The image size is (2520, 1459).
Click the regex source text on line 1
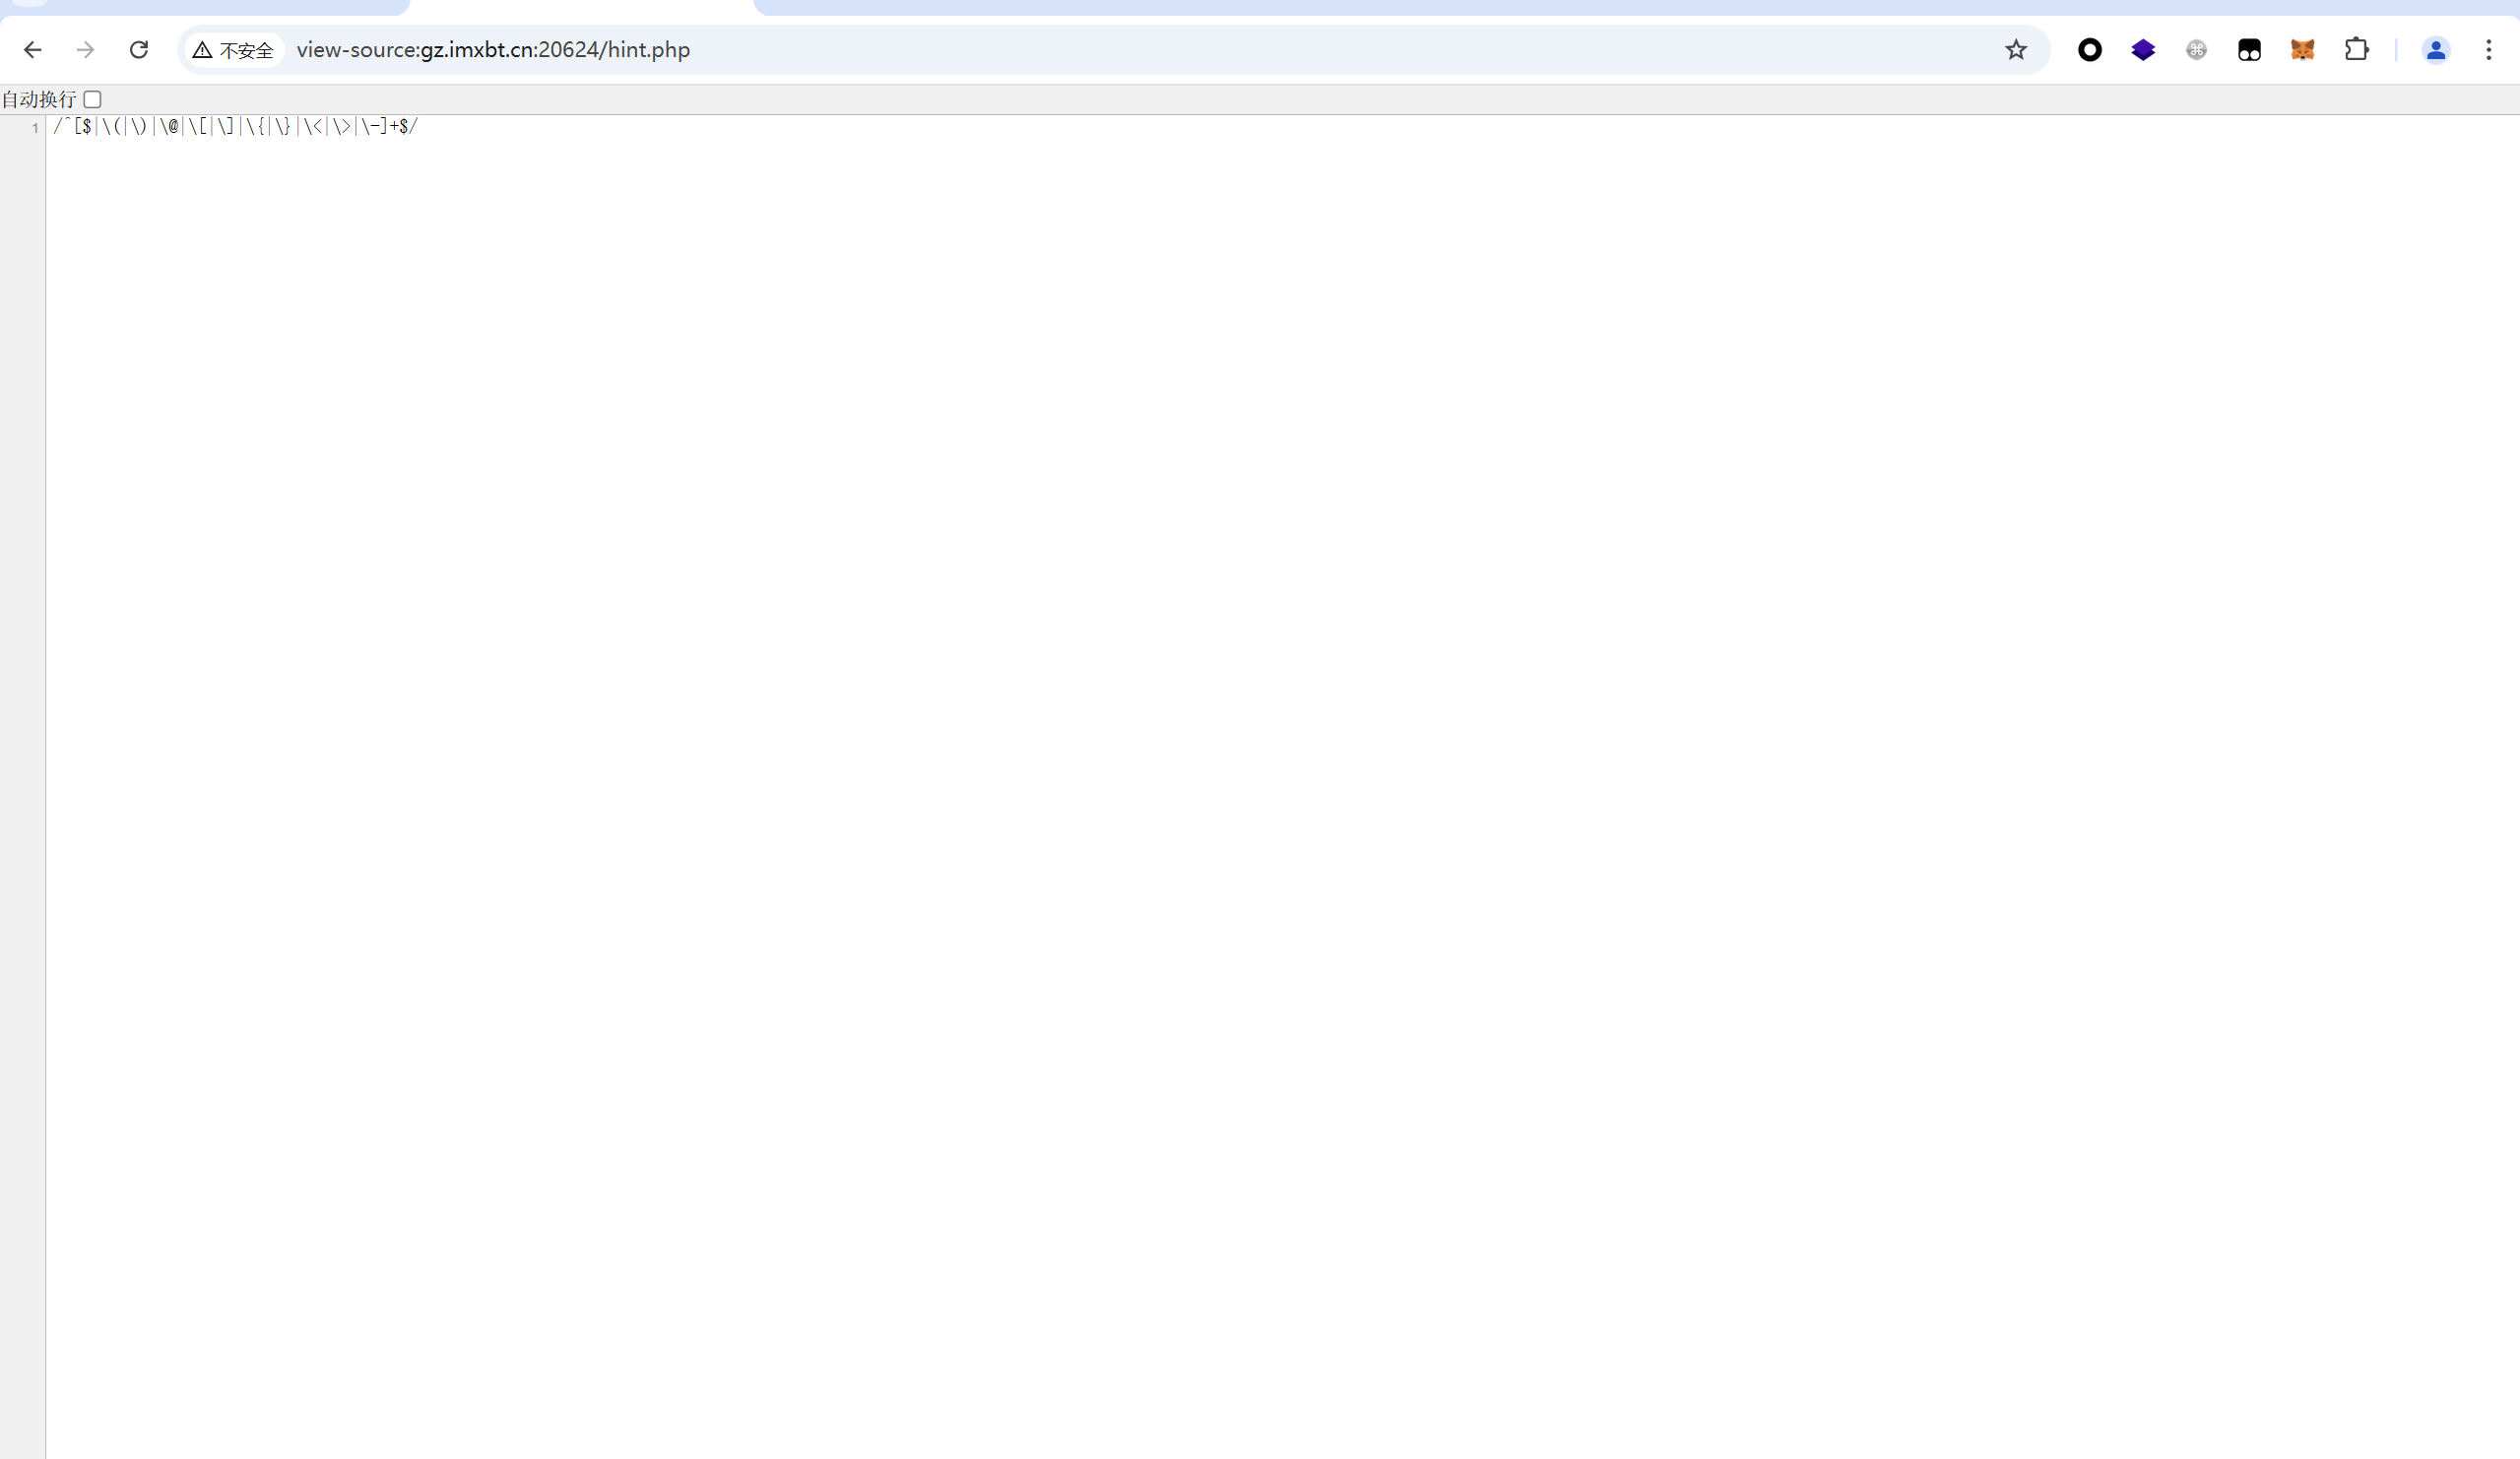tap(236, 126)
